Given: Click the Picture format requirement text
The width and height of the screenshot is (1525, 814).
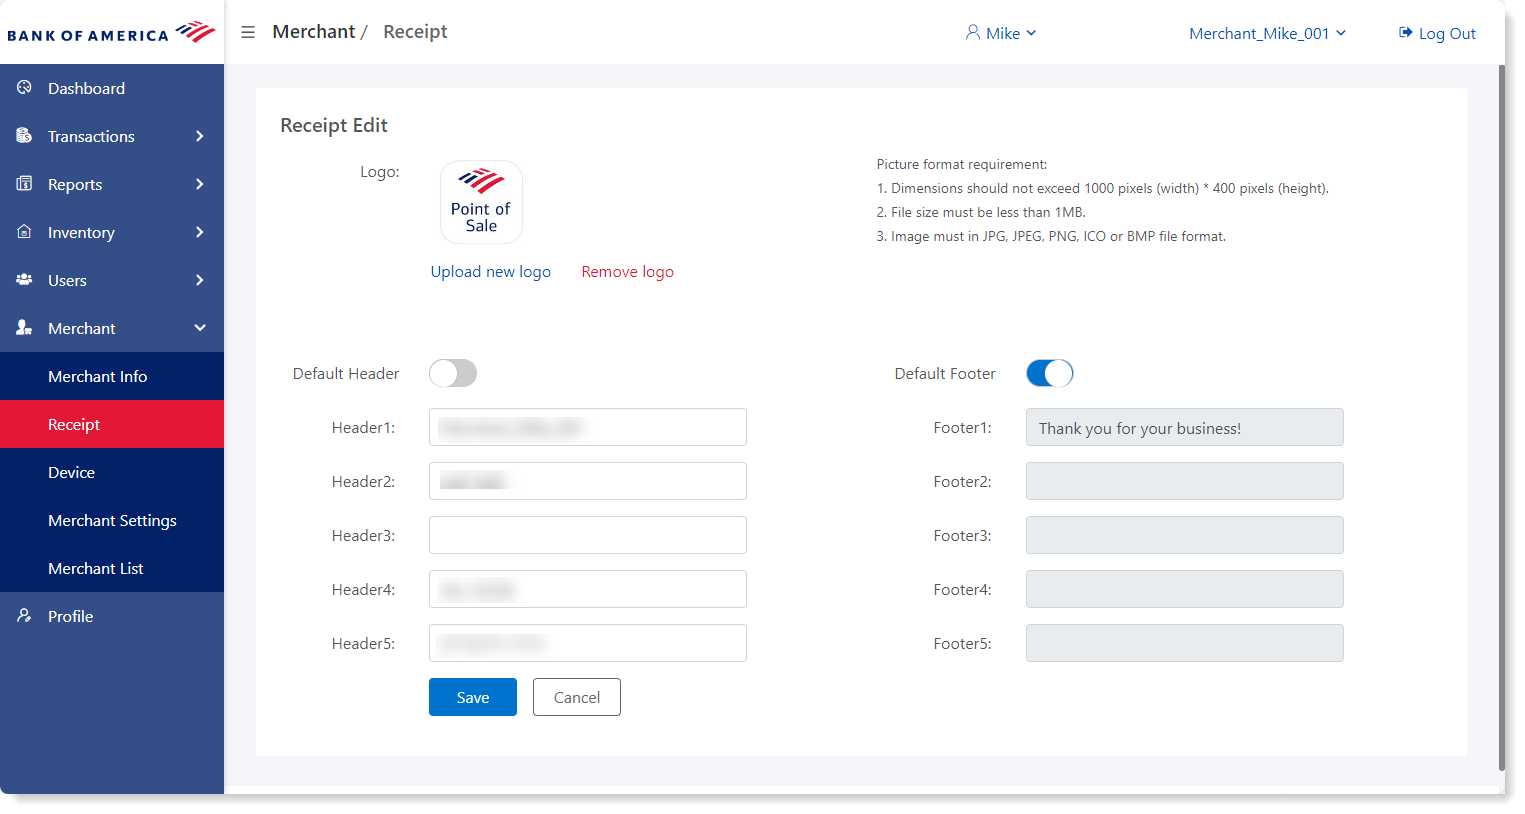Looking at the screenshot, I should point(962,164).
